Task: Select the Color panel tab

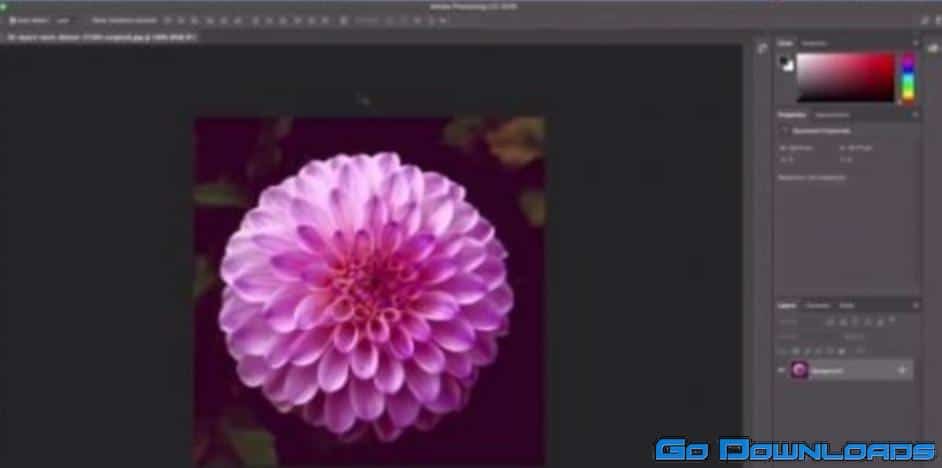Action: tap(786, 43)
